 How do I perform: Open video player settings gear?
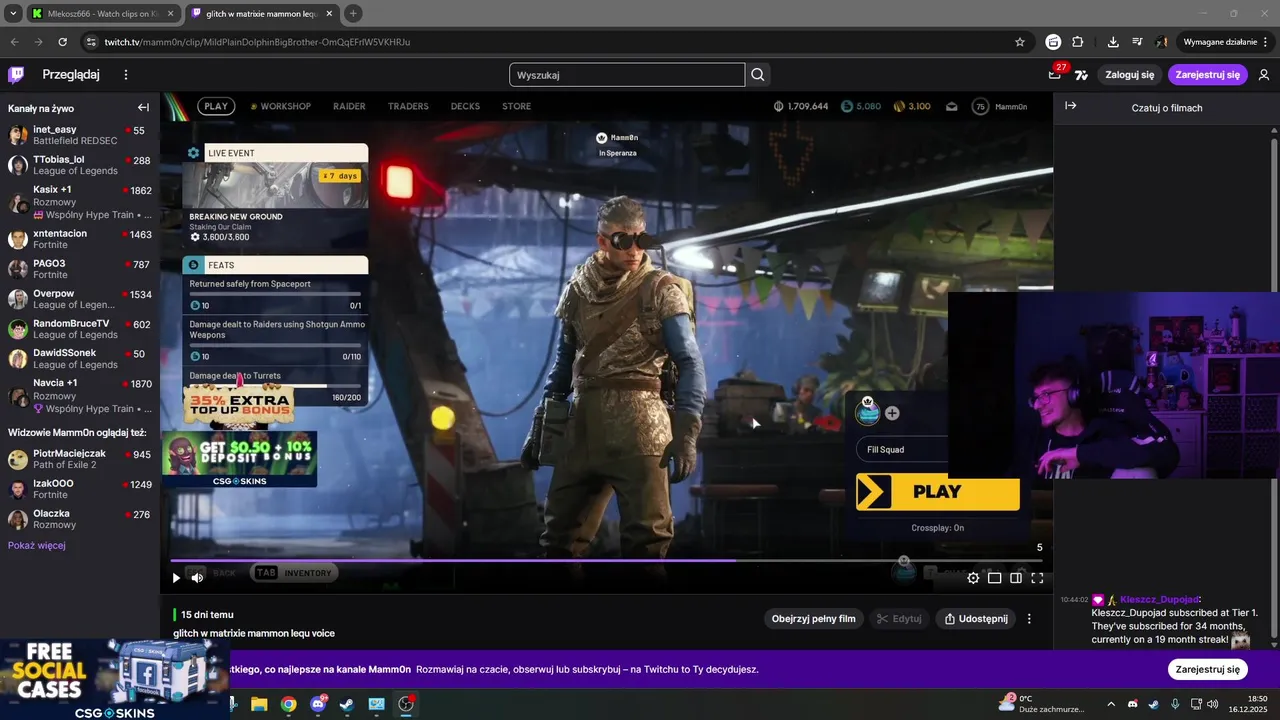973,577
